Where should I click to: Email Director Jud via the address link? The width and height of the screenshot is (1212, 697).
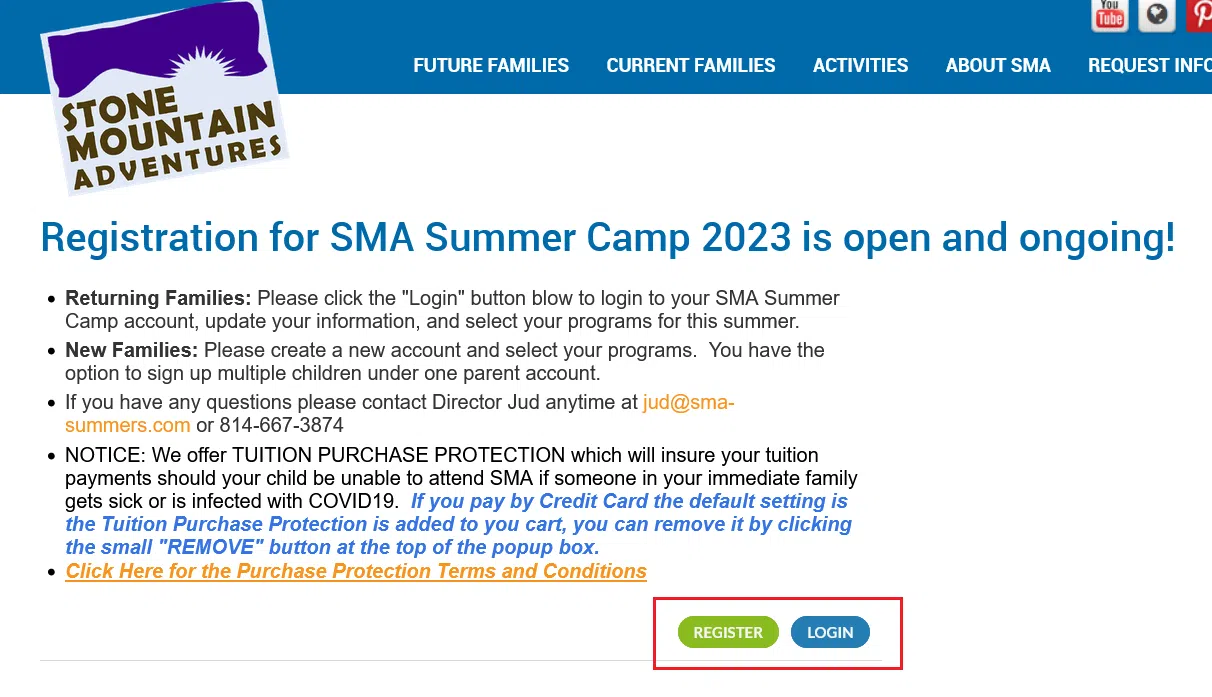point(688,402)
